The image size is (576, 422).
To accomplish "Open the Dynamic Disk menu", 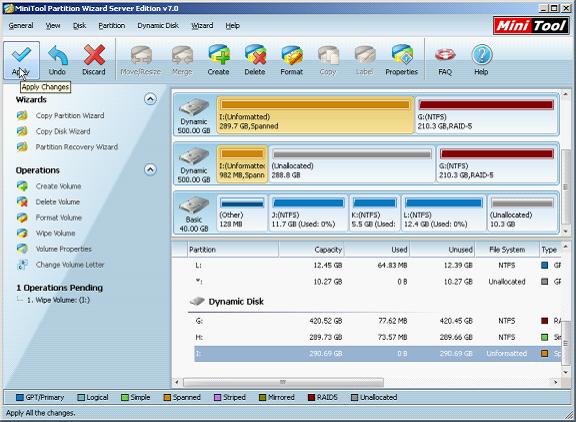I will 158,26.
